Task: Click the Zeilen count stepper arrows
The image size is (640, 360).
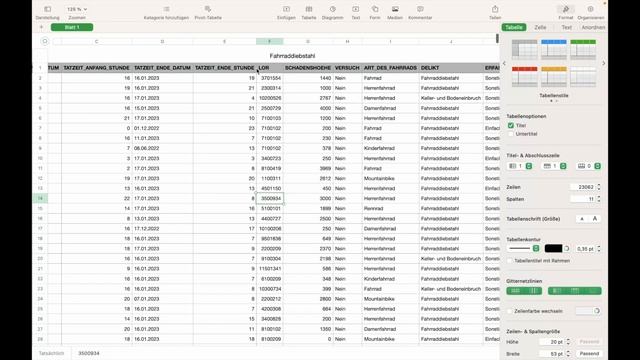Action: pos(599,187)
